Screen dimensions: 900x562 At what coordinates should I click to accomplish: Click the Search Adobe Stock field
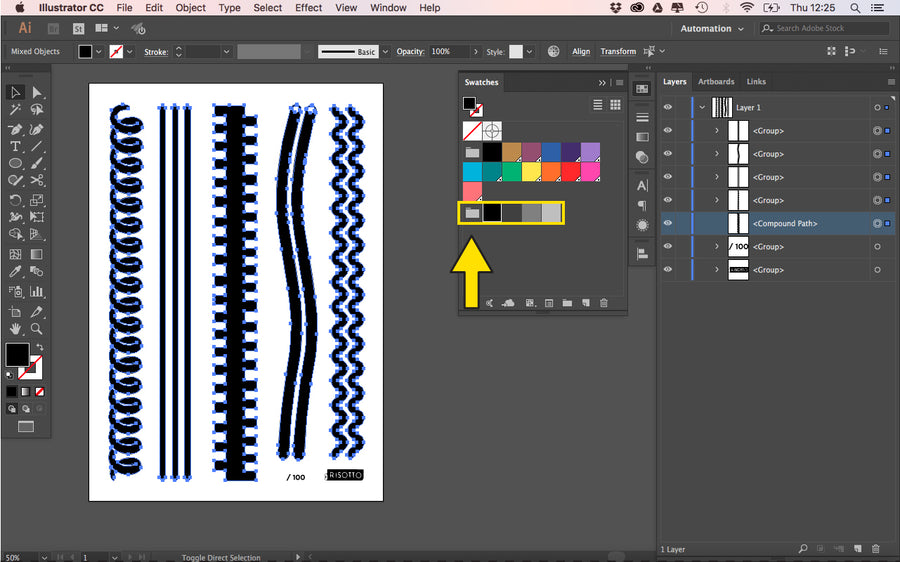coord(824,29)
